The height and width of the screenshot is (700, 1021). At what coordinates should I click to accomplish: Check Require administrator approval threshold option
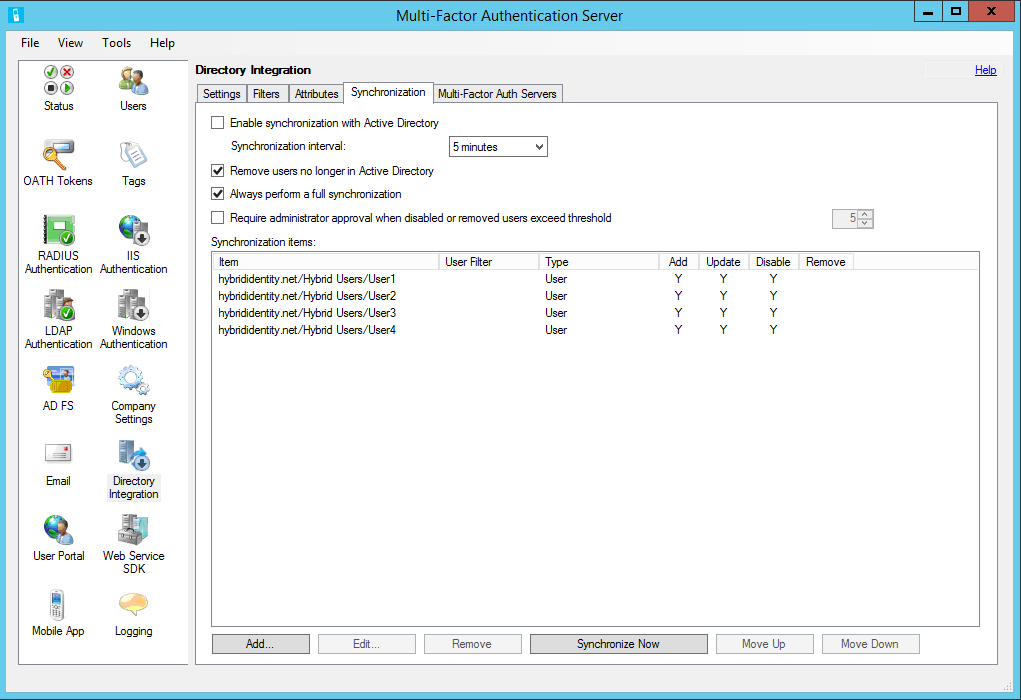(217, 217)
